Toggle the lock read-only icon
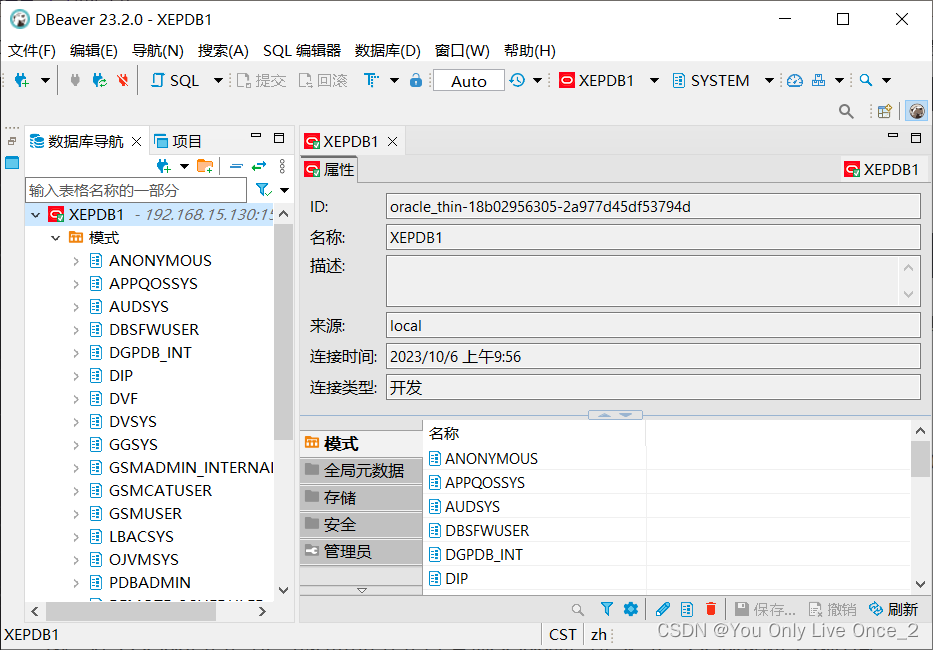 pyautogui.click(x=416, y=80)
